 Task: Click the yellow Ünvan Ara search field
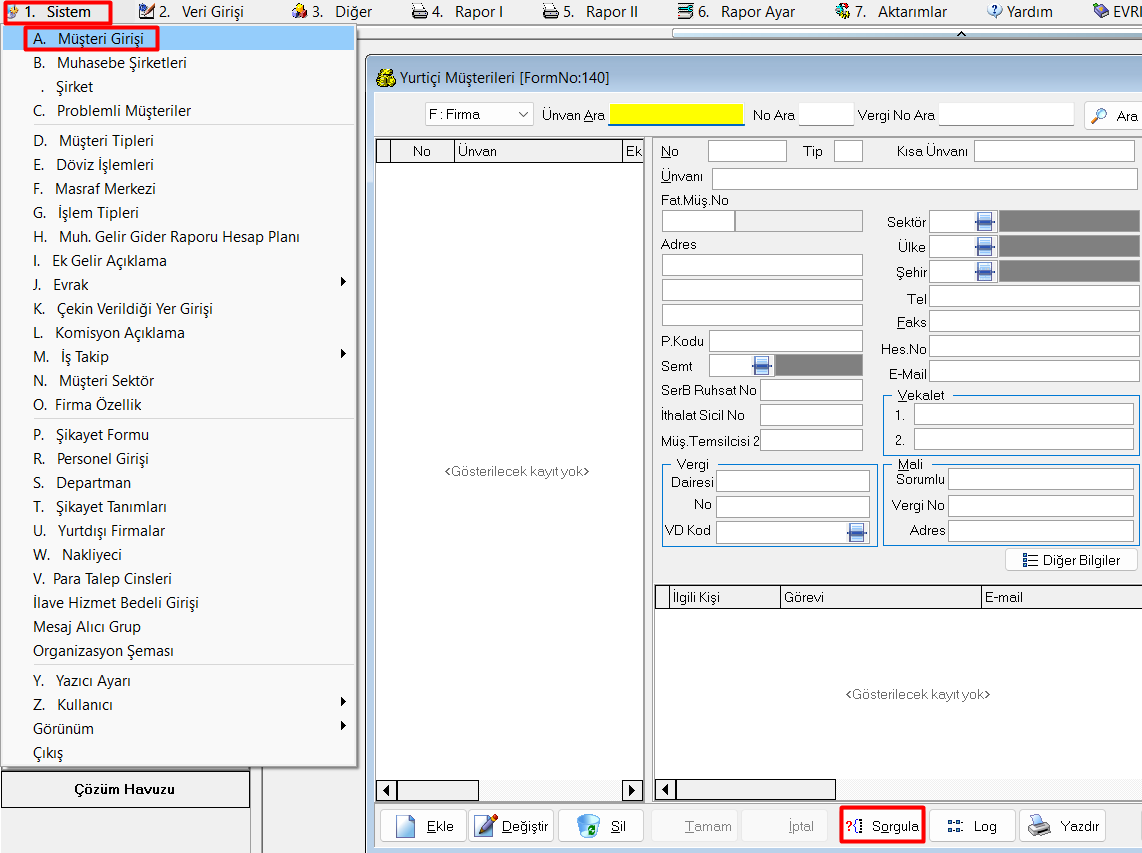(x=676, y=115)
